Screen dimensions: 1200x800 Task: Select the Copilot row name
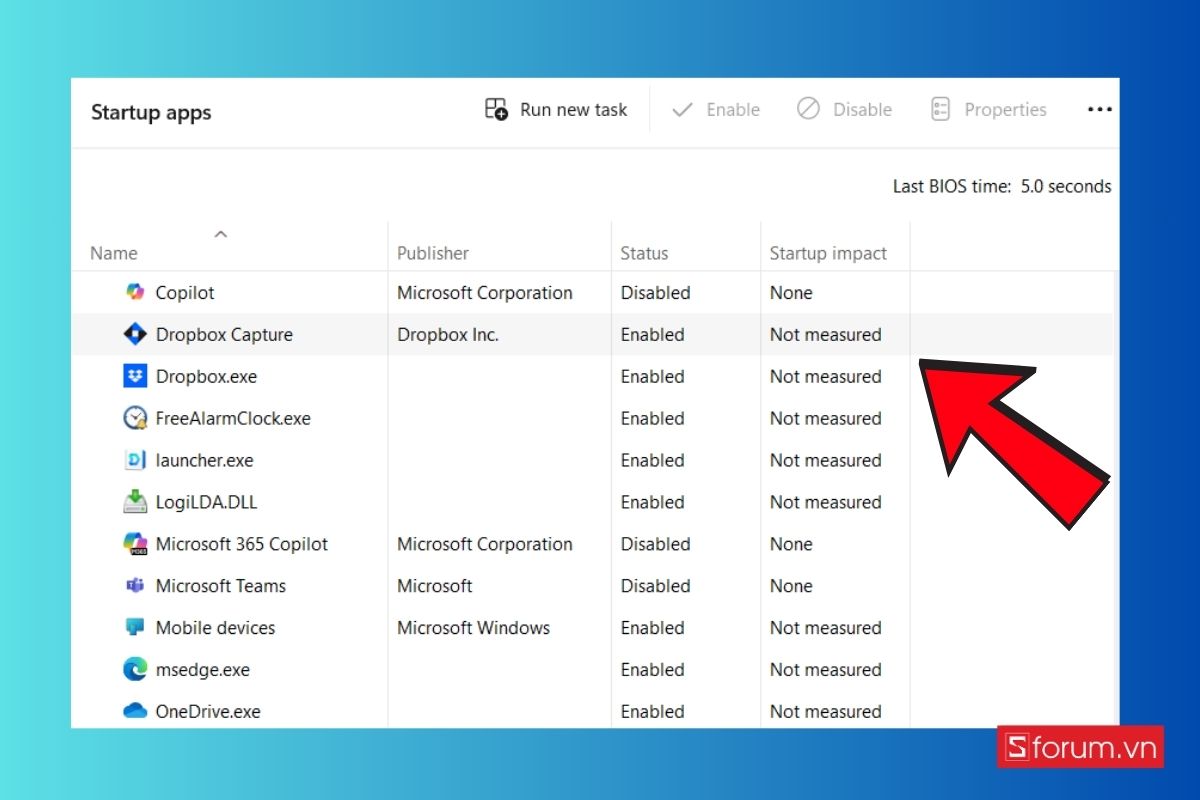pos(185,293)
